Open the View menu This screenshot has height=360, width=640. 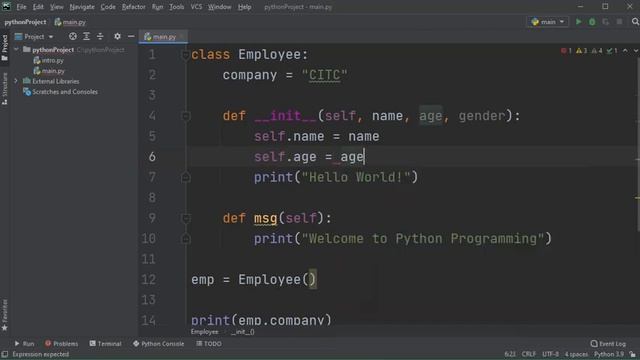(56, 7)
